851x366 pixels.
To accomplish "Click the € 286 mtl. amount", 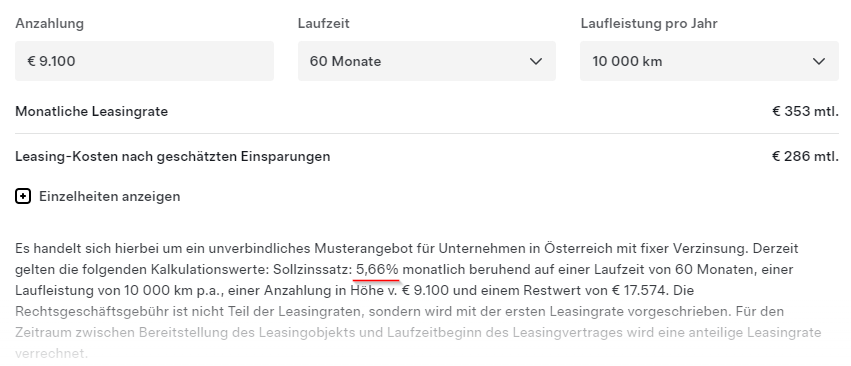I will [x=805, y=157].
